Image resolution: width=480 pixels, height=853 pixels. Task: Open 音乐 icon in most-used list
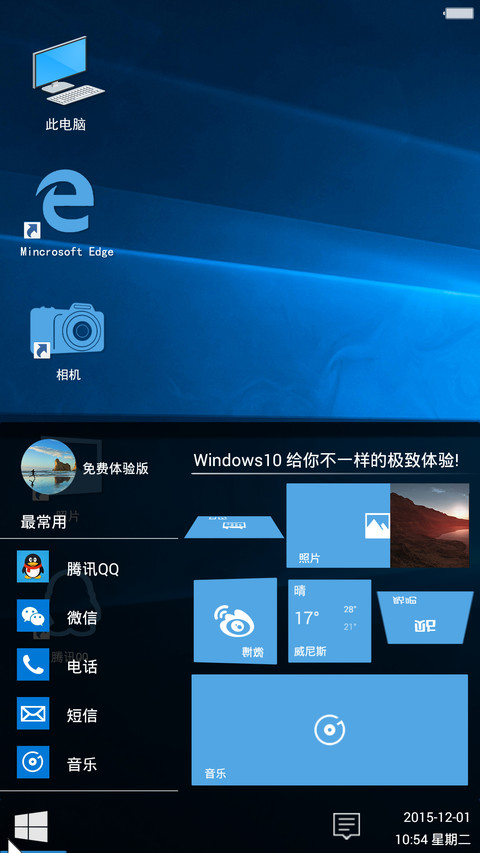(x=33, y=762)
